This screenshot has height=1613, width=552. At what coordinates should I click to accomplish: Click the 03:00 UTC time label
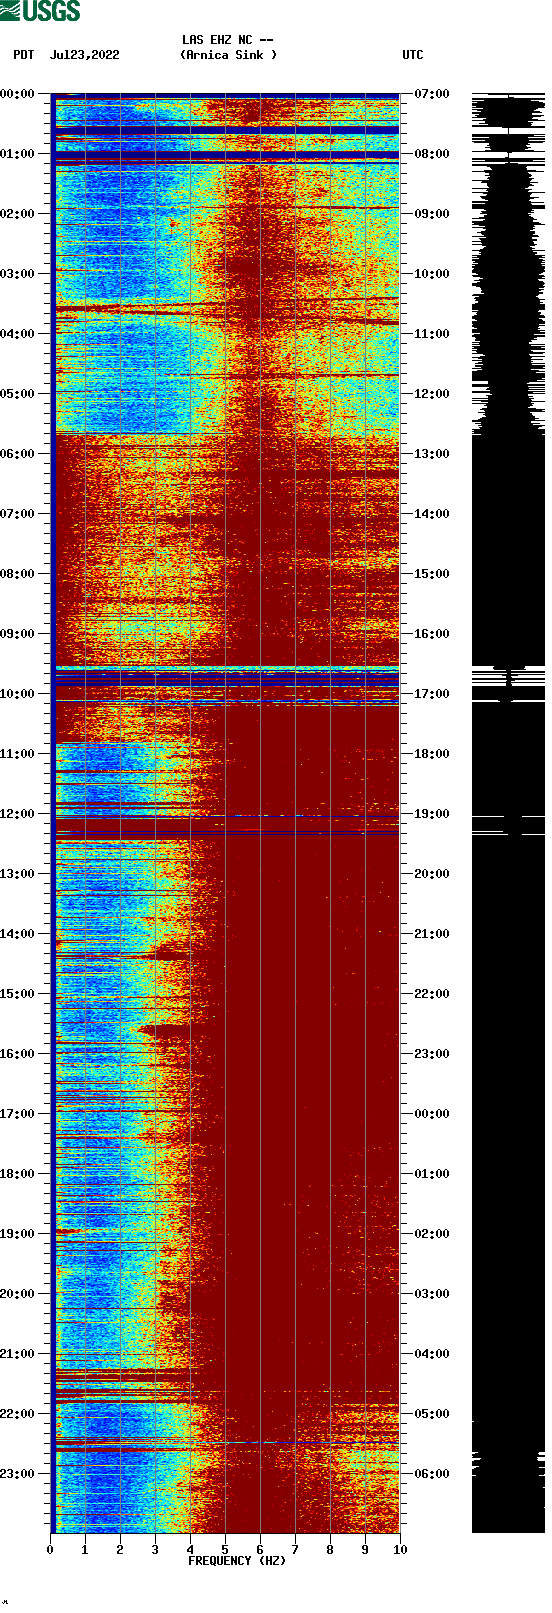432,1294
